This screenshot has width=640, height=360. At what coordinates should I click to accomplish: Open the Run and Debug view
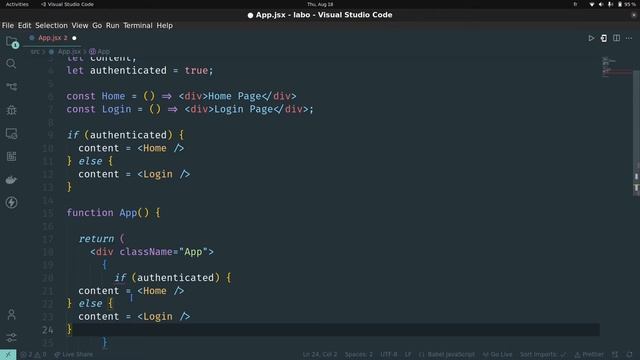tap(11, 110)
